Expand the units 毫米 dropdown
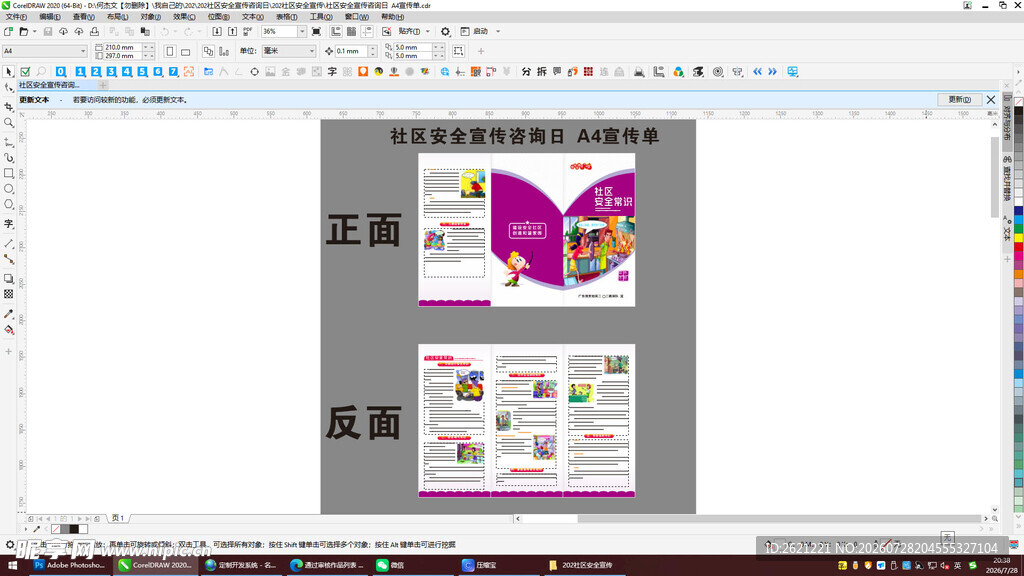 [312, 51]
